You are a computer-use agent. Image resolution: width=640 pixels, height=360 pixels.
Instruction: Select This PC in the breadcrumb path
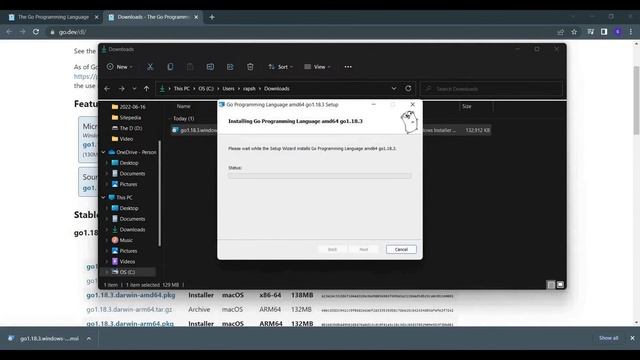click(x=182, y=89)
